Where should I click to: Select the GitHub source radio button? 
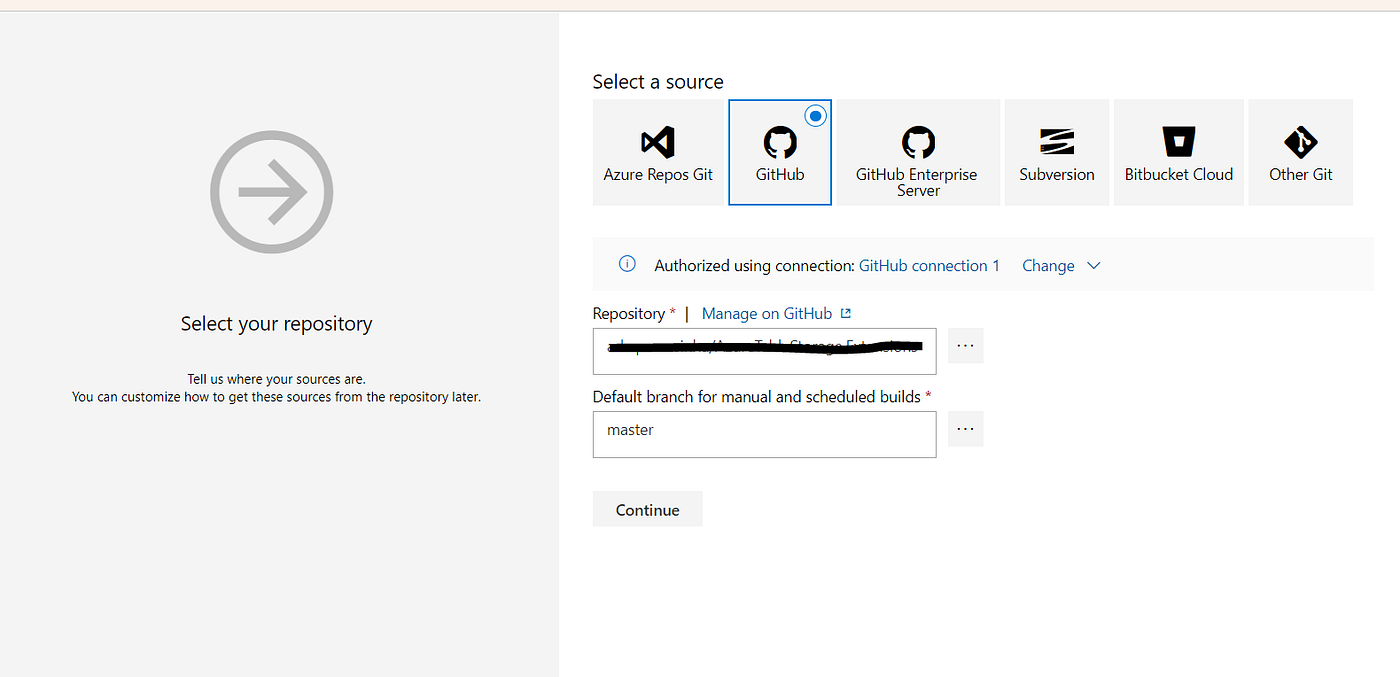pyautogui.click(x=815, y=115)
